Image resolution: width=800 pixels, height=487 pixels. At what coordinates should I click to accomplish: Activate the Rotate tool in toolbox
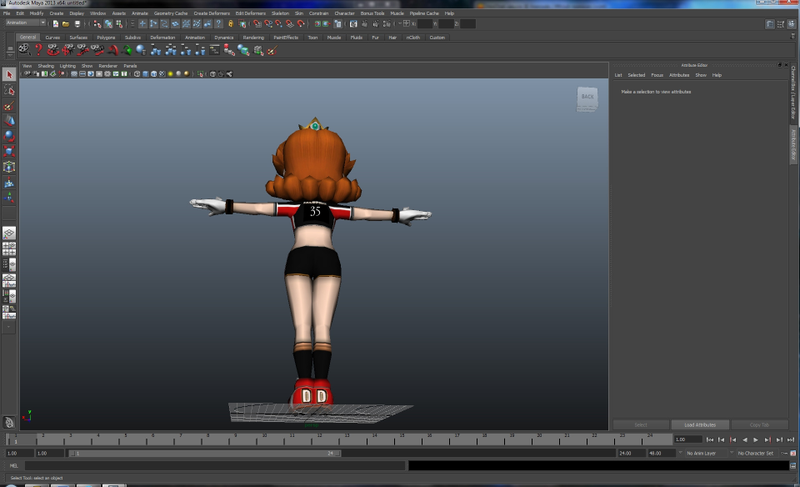coord(9,136)
